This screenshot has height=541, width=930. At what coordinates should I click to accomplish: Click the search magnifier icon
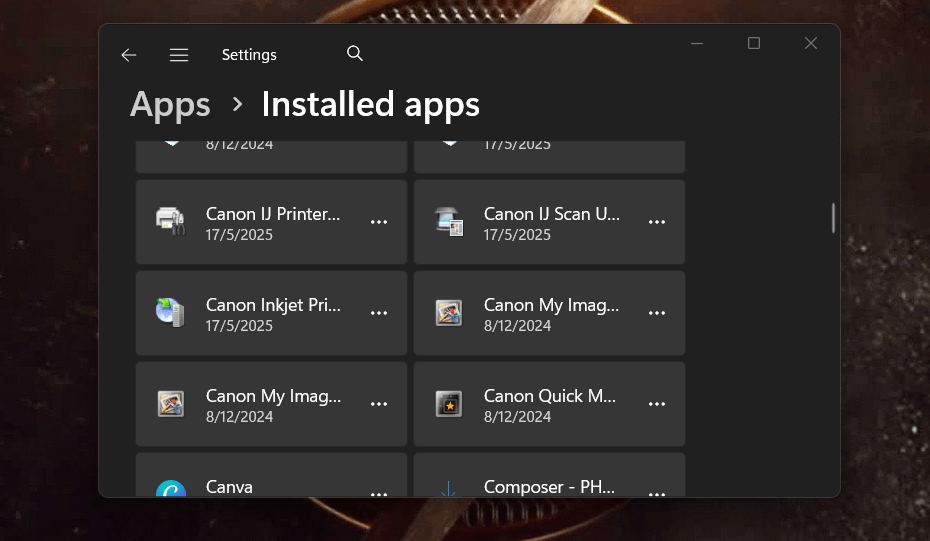pos(354,54)
